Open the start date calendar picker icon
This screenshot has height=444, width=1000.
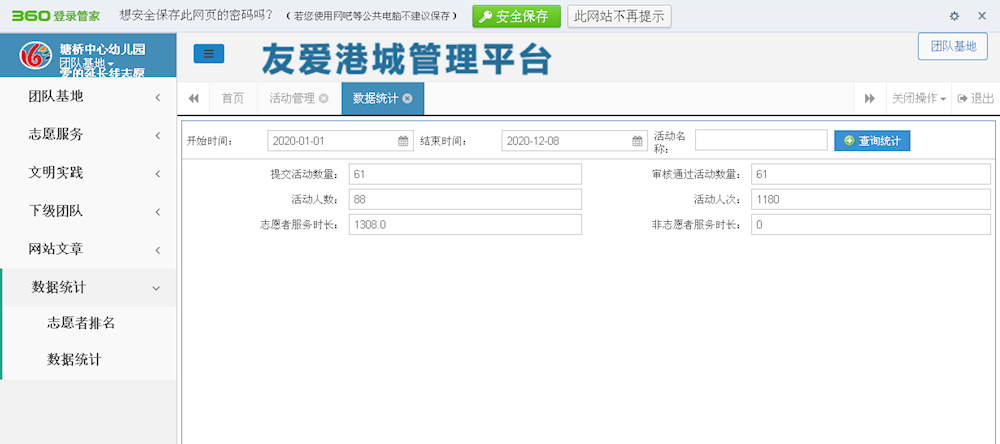(403, 141)
